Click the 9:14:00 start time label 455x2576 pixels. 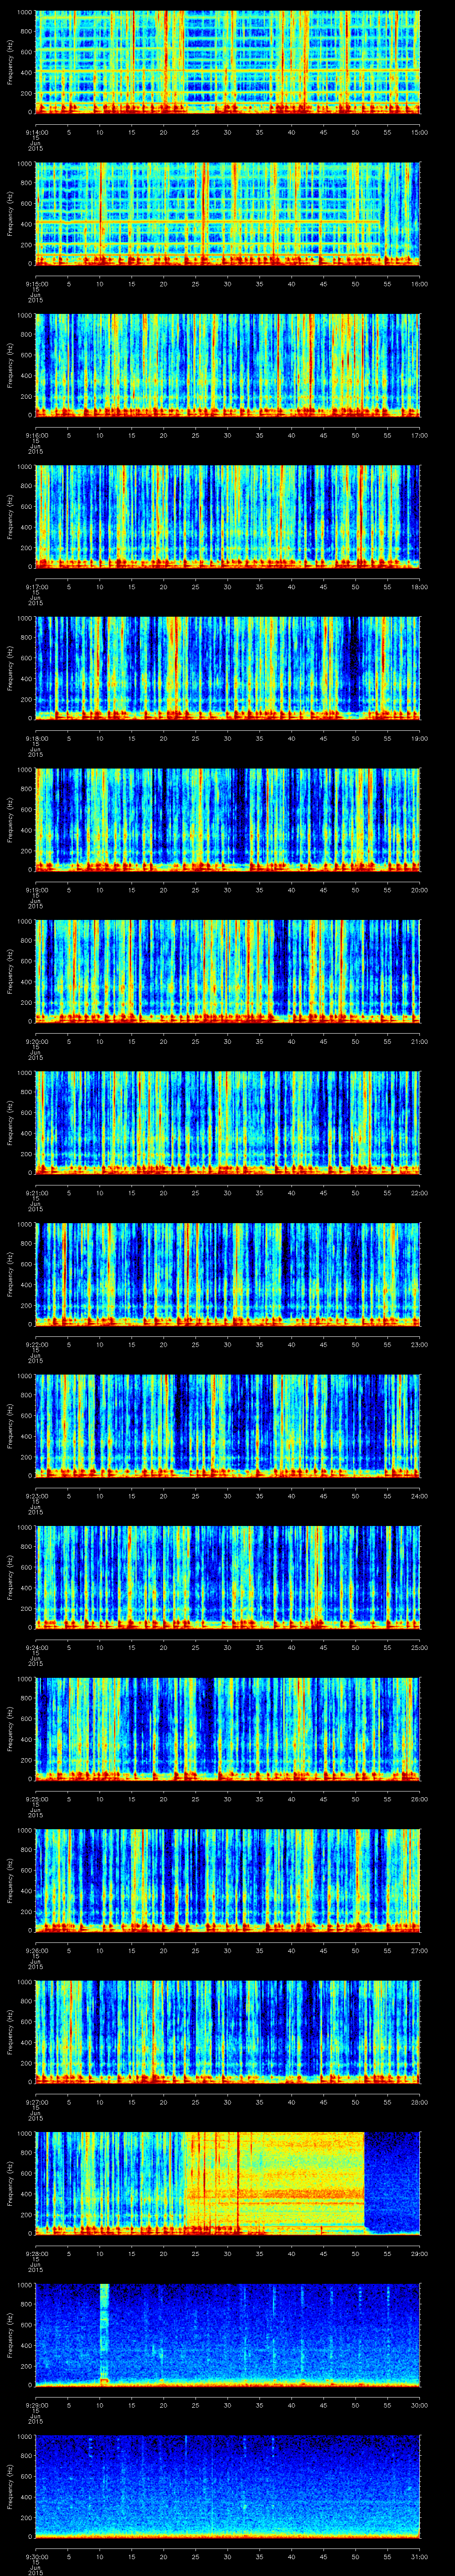click(37, 132)
